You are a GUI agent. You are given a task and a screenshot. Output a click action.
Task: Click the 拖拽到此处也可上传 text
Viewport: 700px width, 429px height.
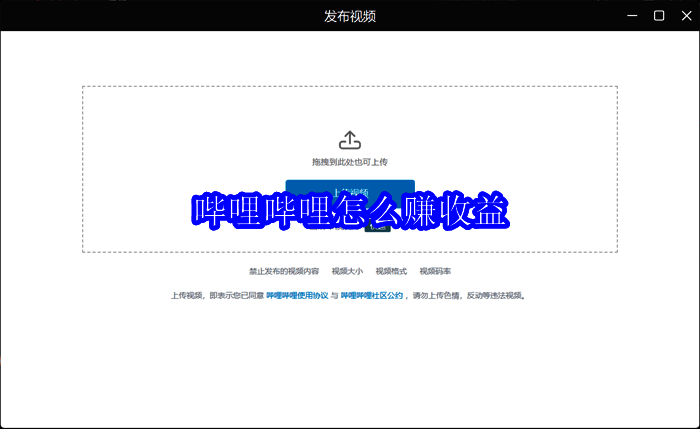pos(350,162)
